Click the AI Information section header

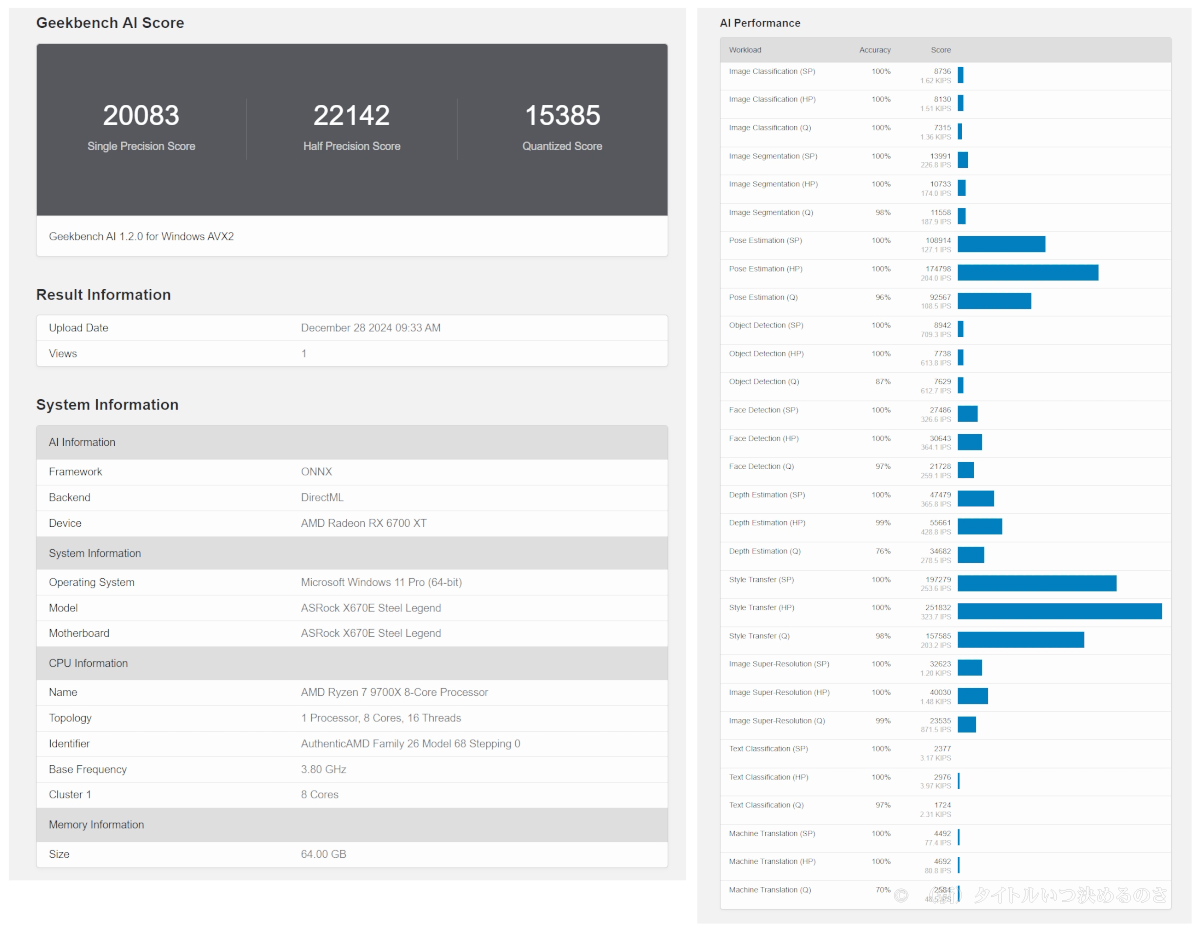point(352,442)
